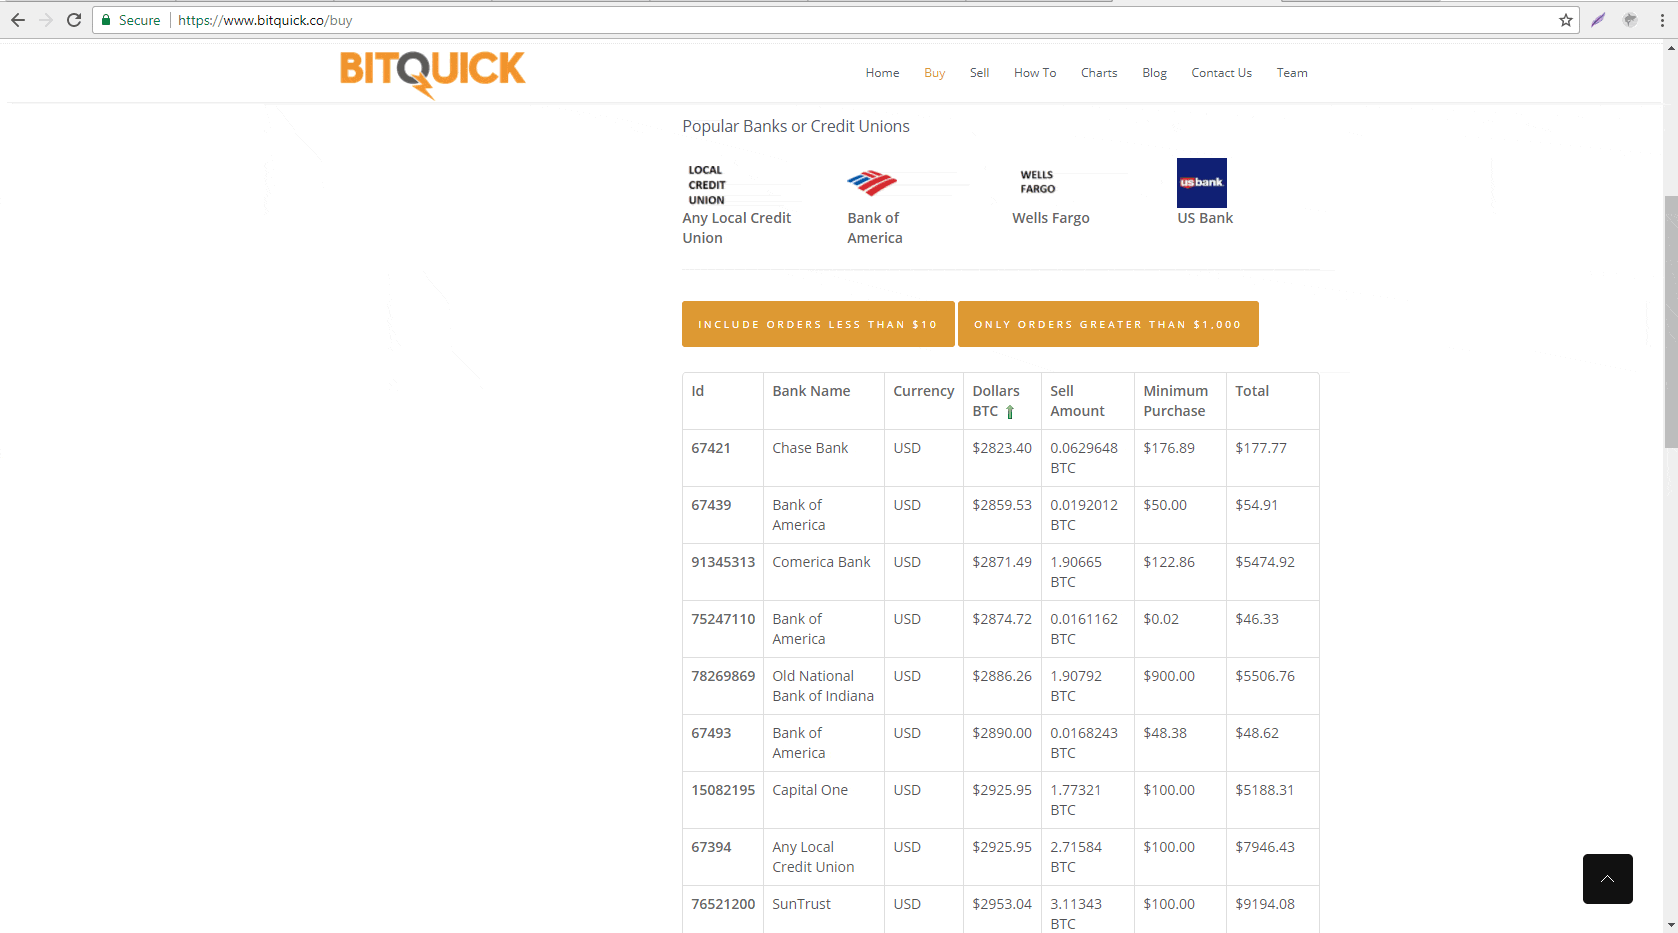Screen dimensions: 1678x933
Task: Click the green secure padlock icon
Action: (x=106, y=20)
